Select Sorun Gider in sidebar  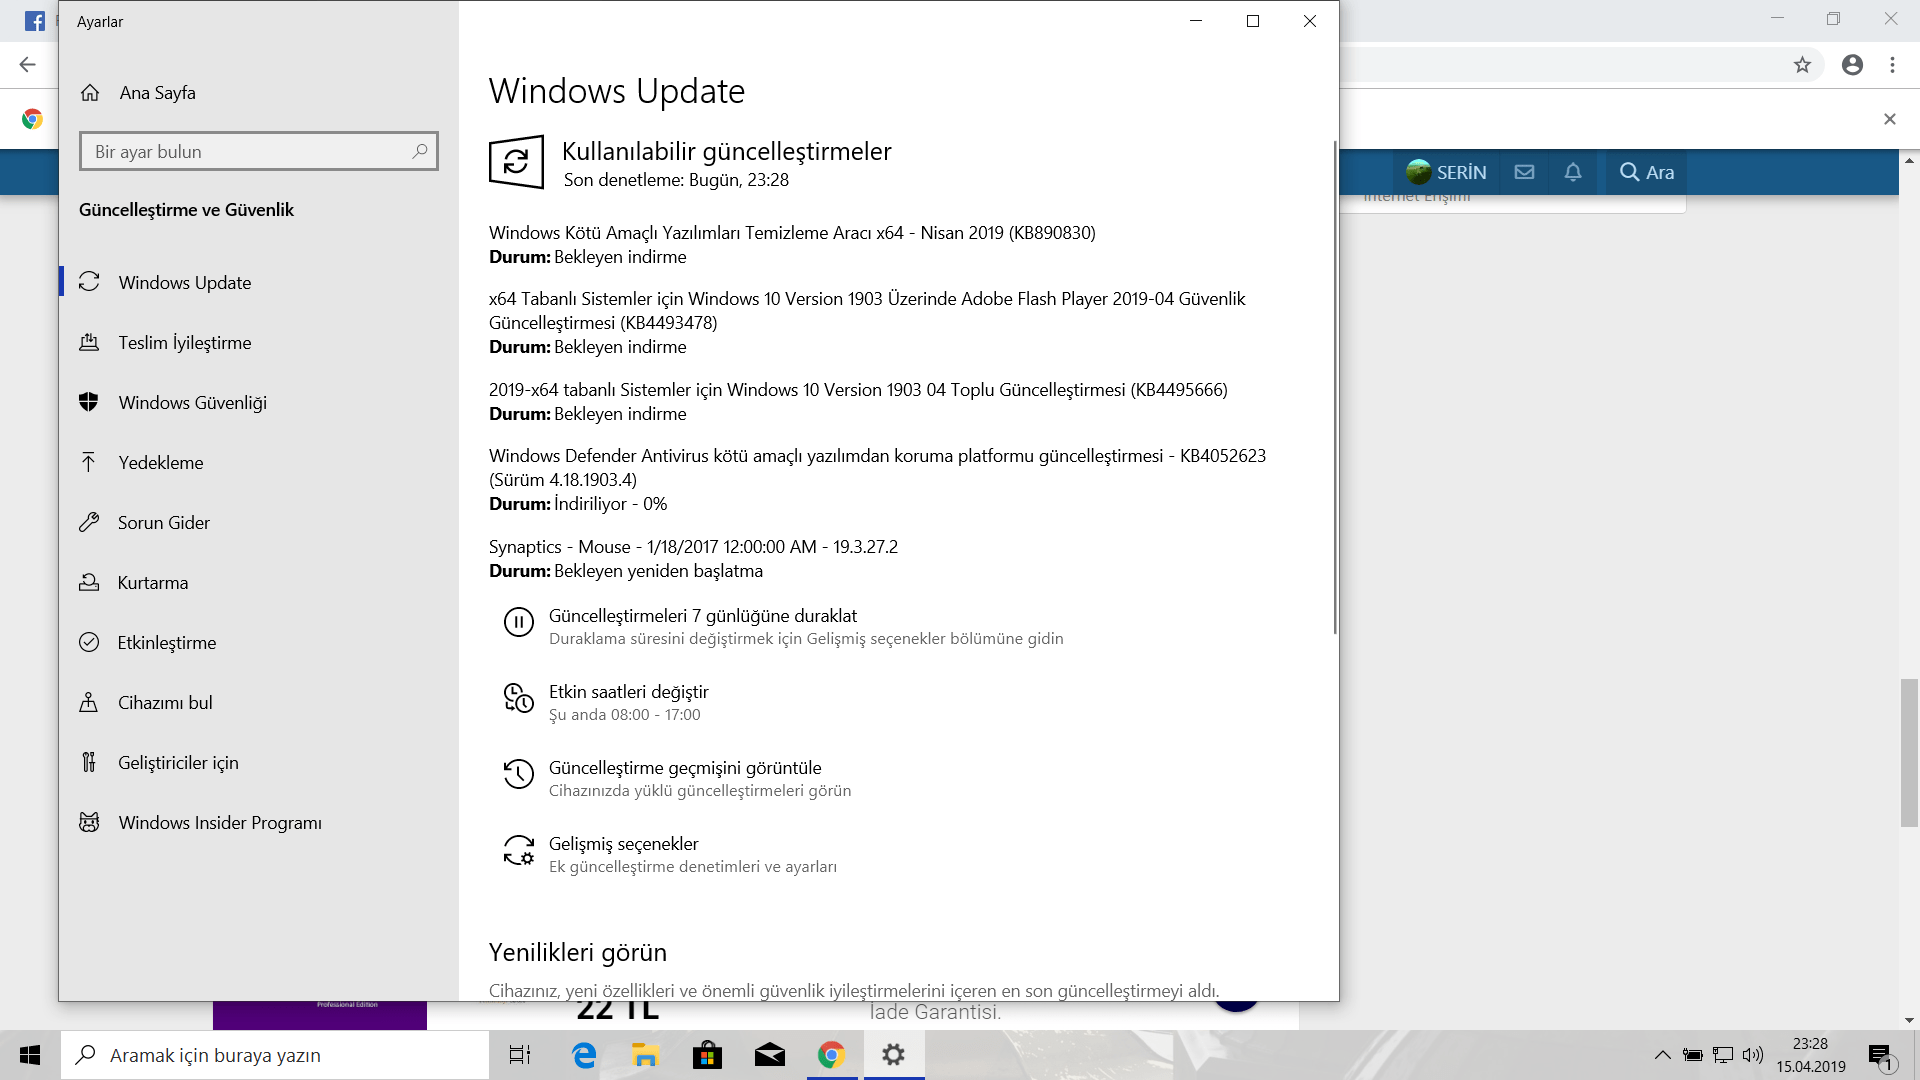[163, 523]
